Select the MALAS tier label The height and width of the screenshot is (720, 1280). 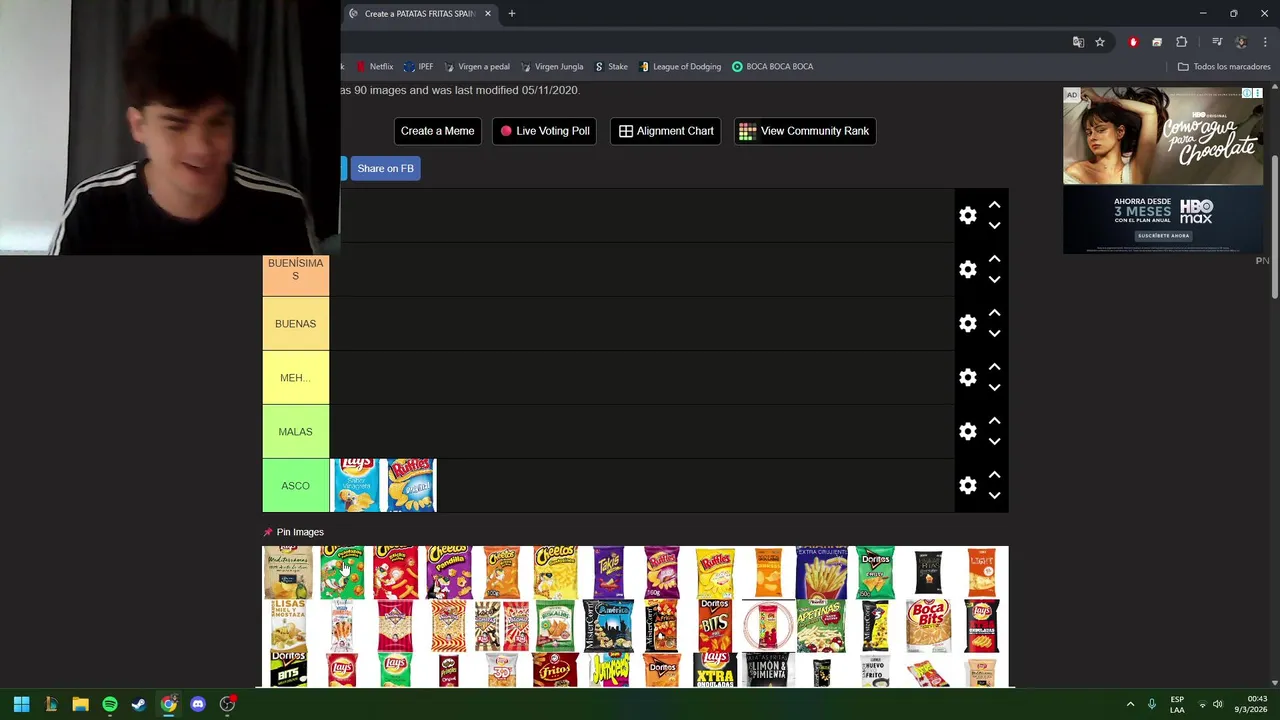pos(295,432)
